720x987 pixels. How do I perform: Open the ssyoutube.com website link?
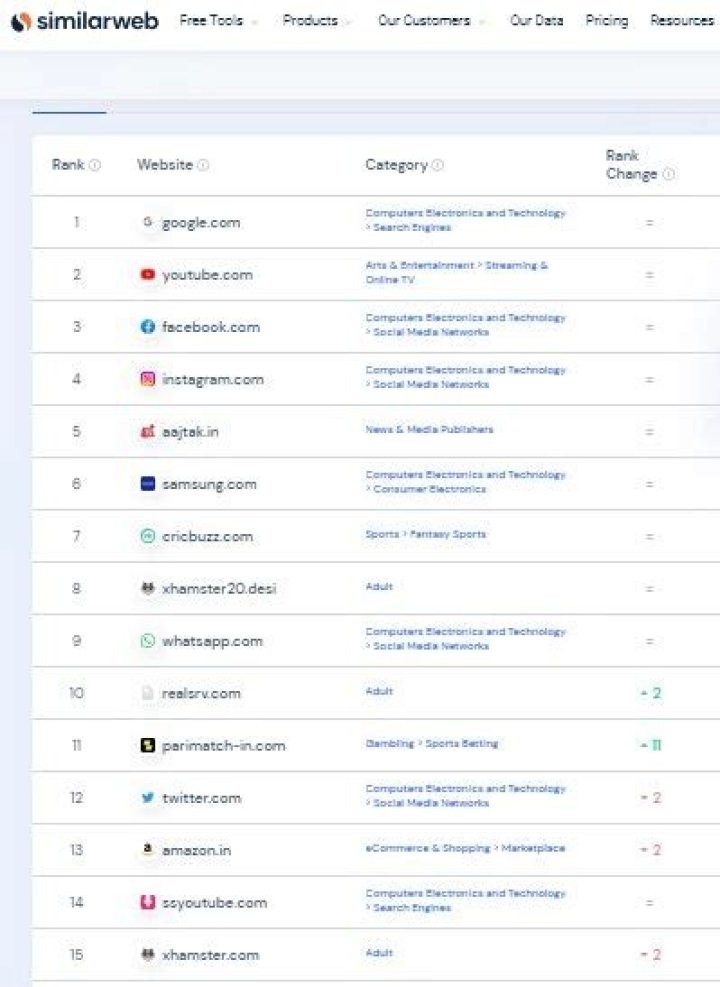pyautogui.click(x=215, y=903)
